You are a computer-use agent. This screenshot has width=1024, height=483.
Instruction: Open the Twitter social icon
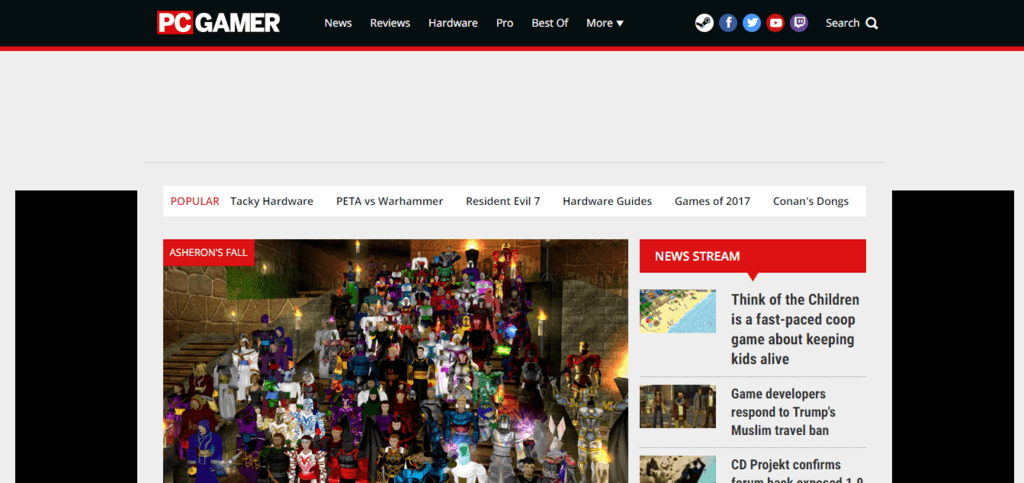click(x=751, y=23)
